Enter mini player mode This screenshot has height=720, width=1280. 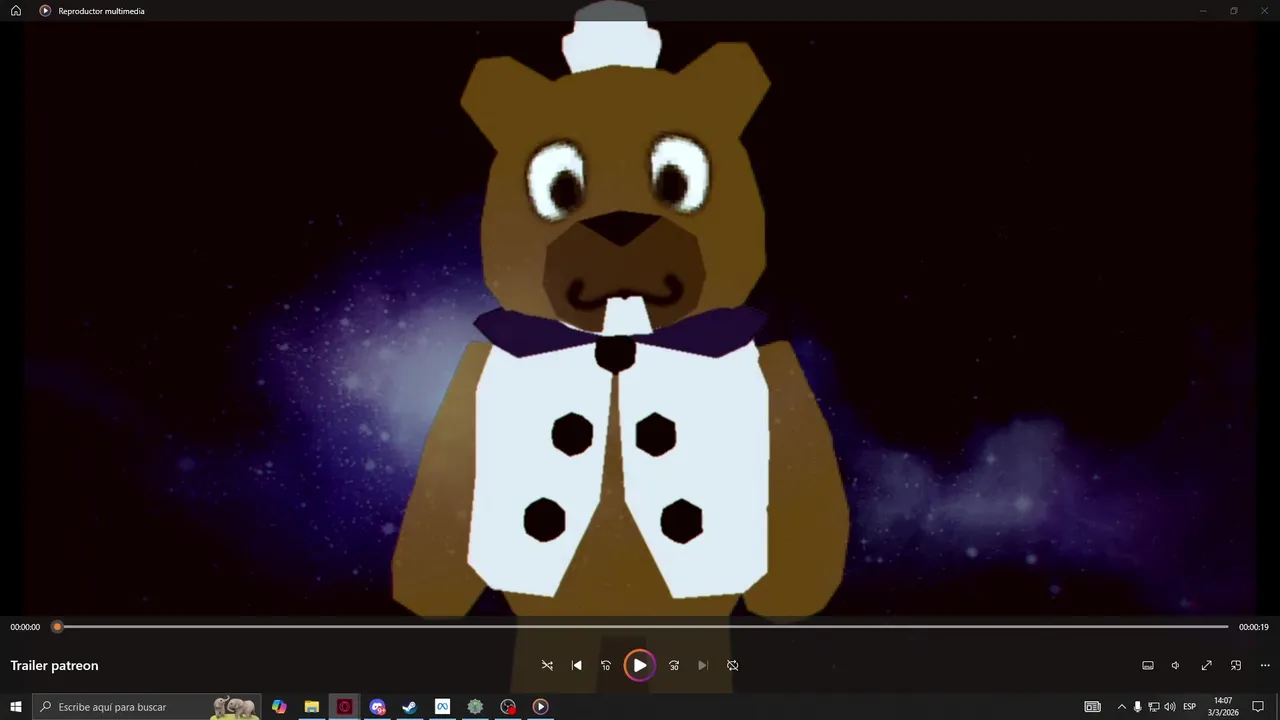(x=1236, y=665)
